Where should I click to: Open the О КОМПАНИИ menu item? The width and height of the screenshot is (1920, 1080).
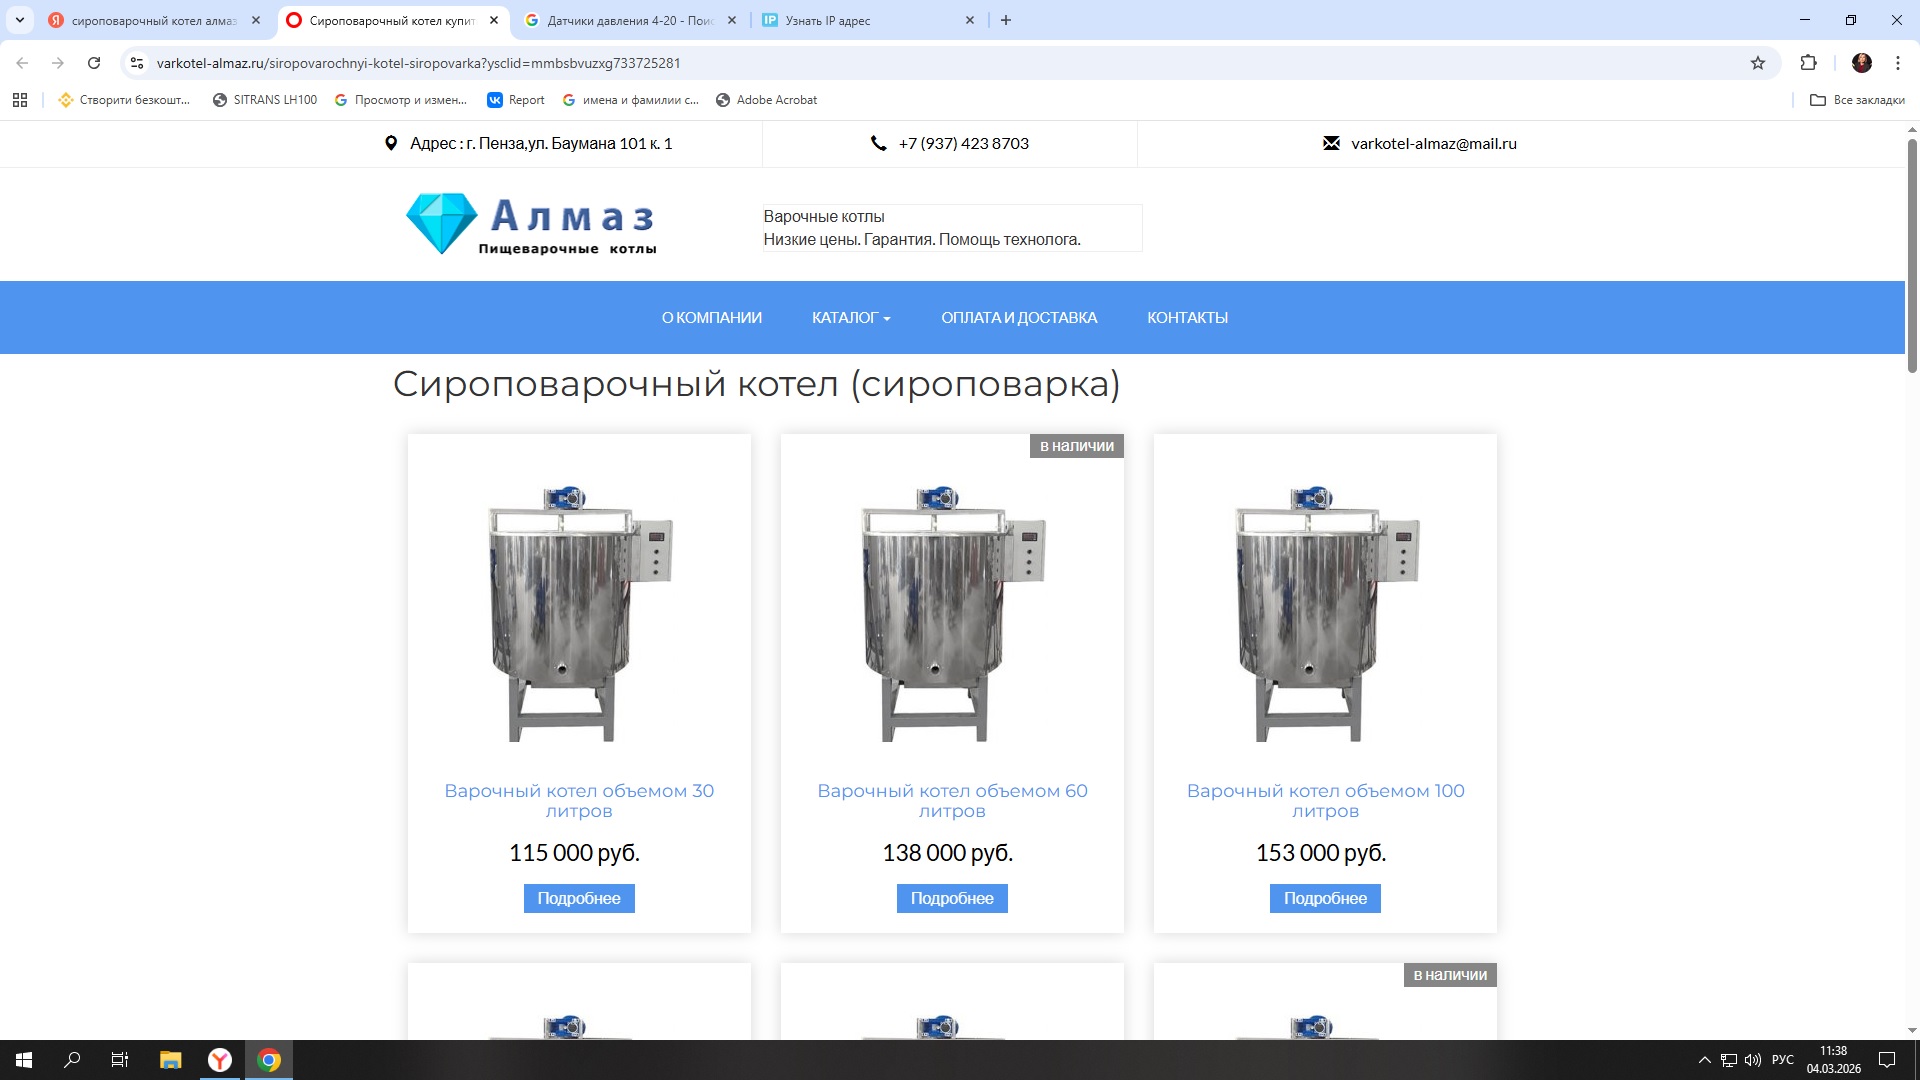tap(711, 318)
